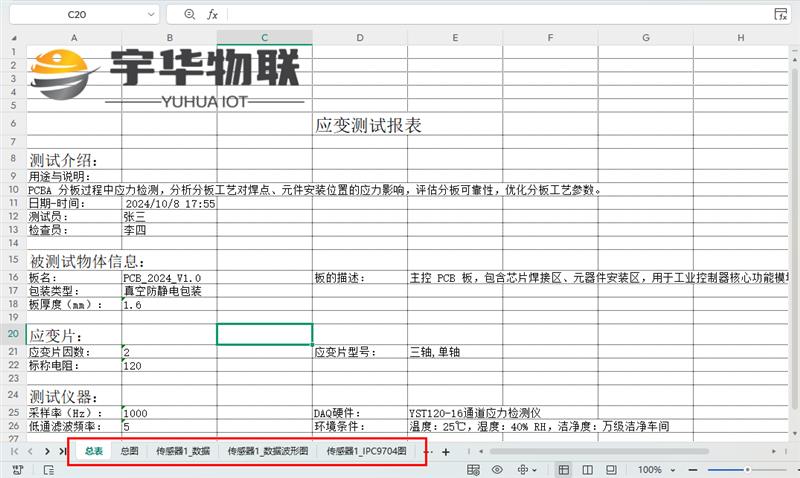Expand the formula bar with right-edge icon
Image resolution: width=800 pixels, height=478 pixels.
tap(781, 15)
